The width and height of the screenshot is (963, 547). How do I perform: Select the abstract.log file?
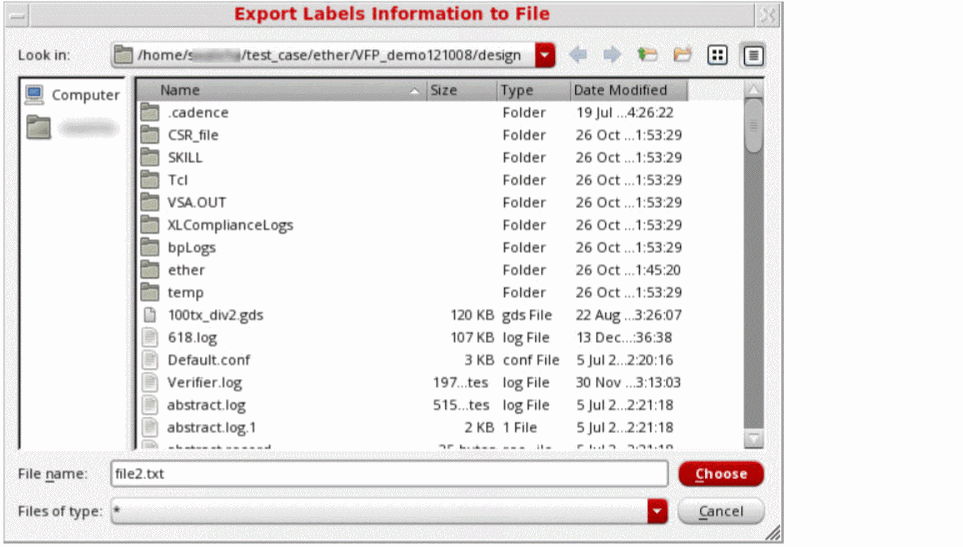point(206,405)
